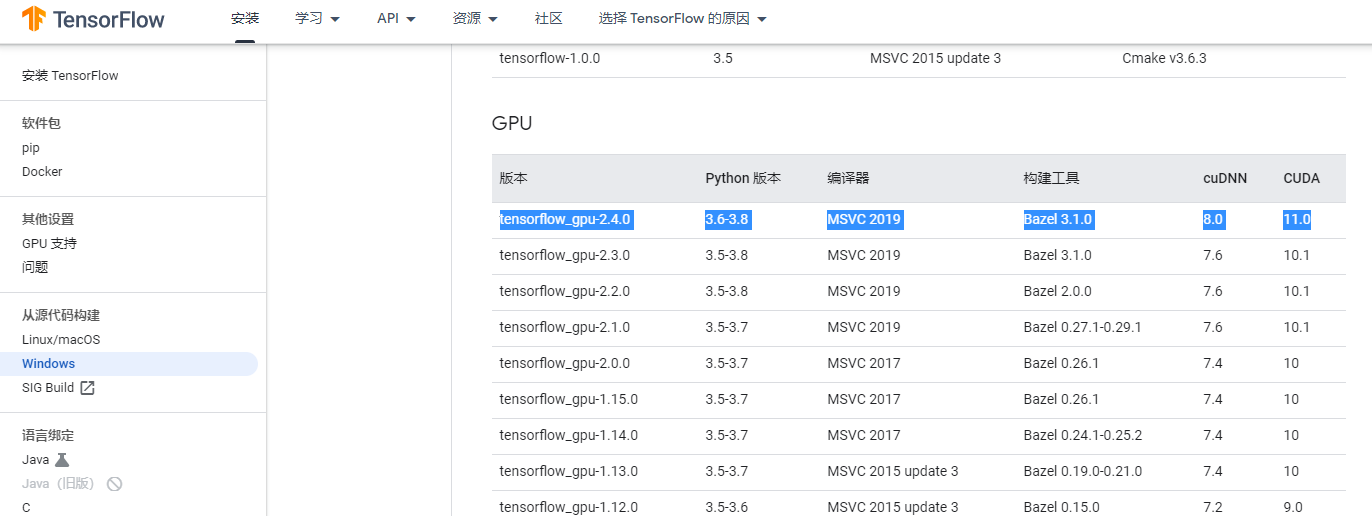Open GPU 支持 sidebar link
The height and width of the screenshot is (516, 1372).
[49, 244]
